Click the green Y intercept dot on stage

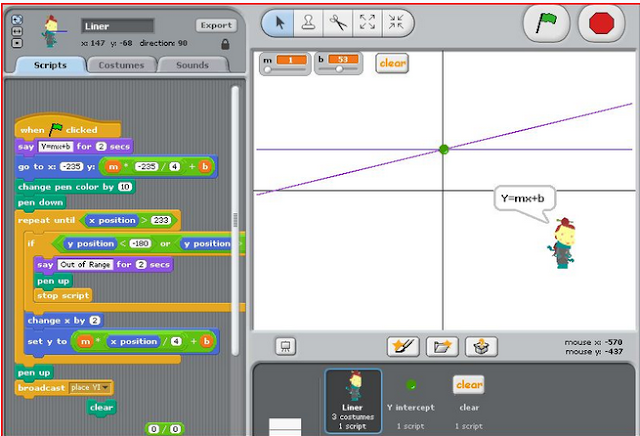(x=444, y=149)
